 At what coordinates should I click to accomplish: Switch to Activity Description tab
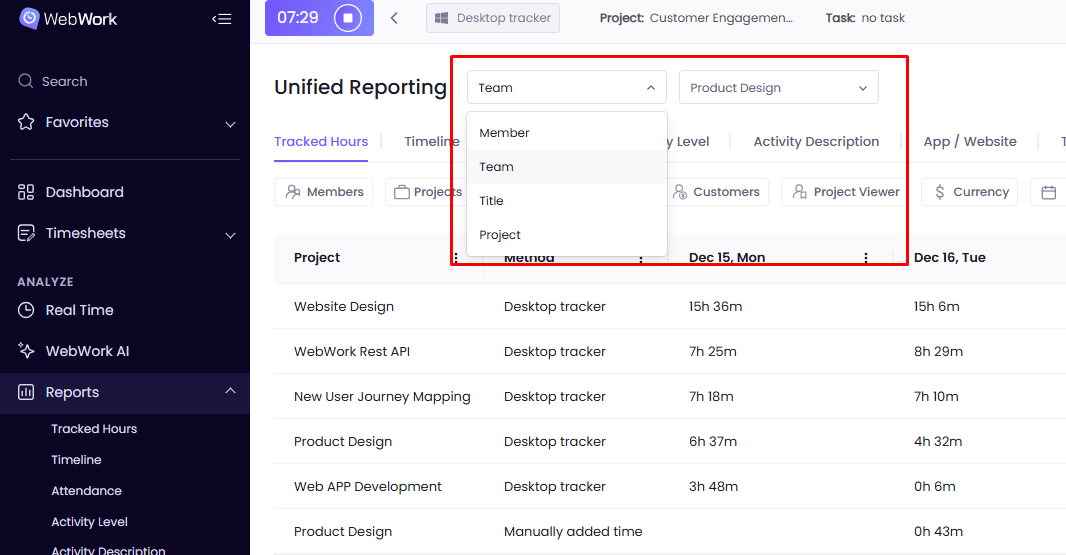816,142
